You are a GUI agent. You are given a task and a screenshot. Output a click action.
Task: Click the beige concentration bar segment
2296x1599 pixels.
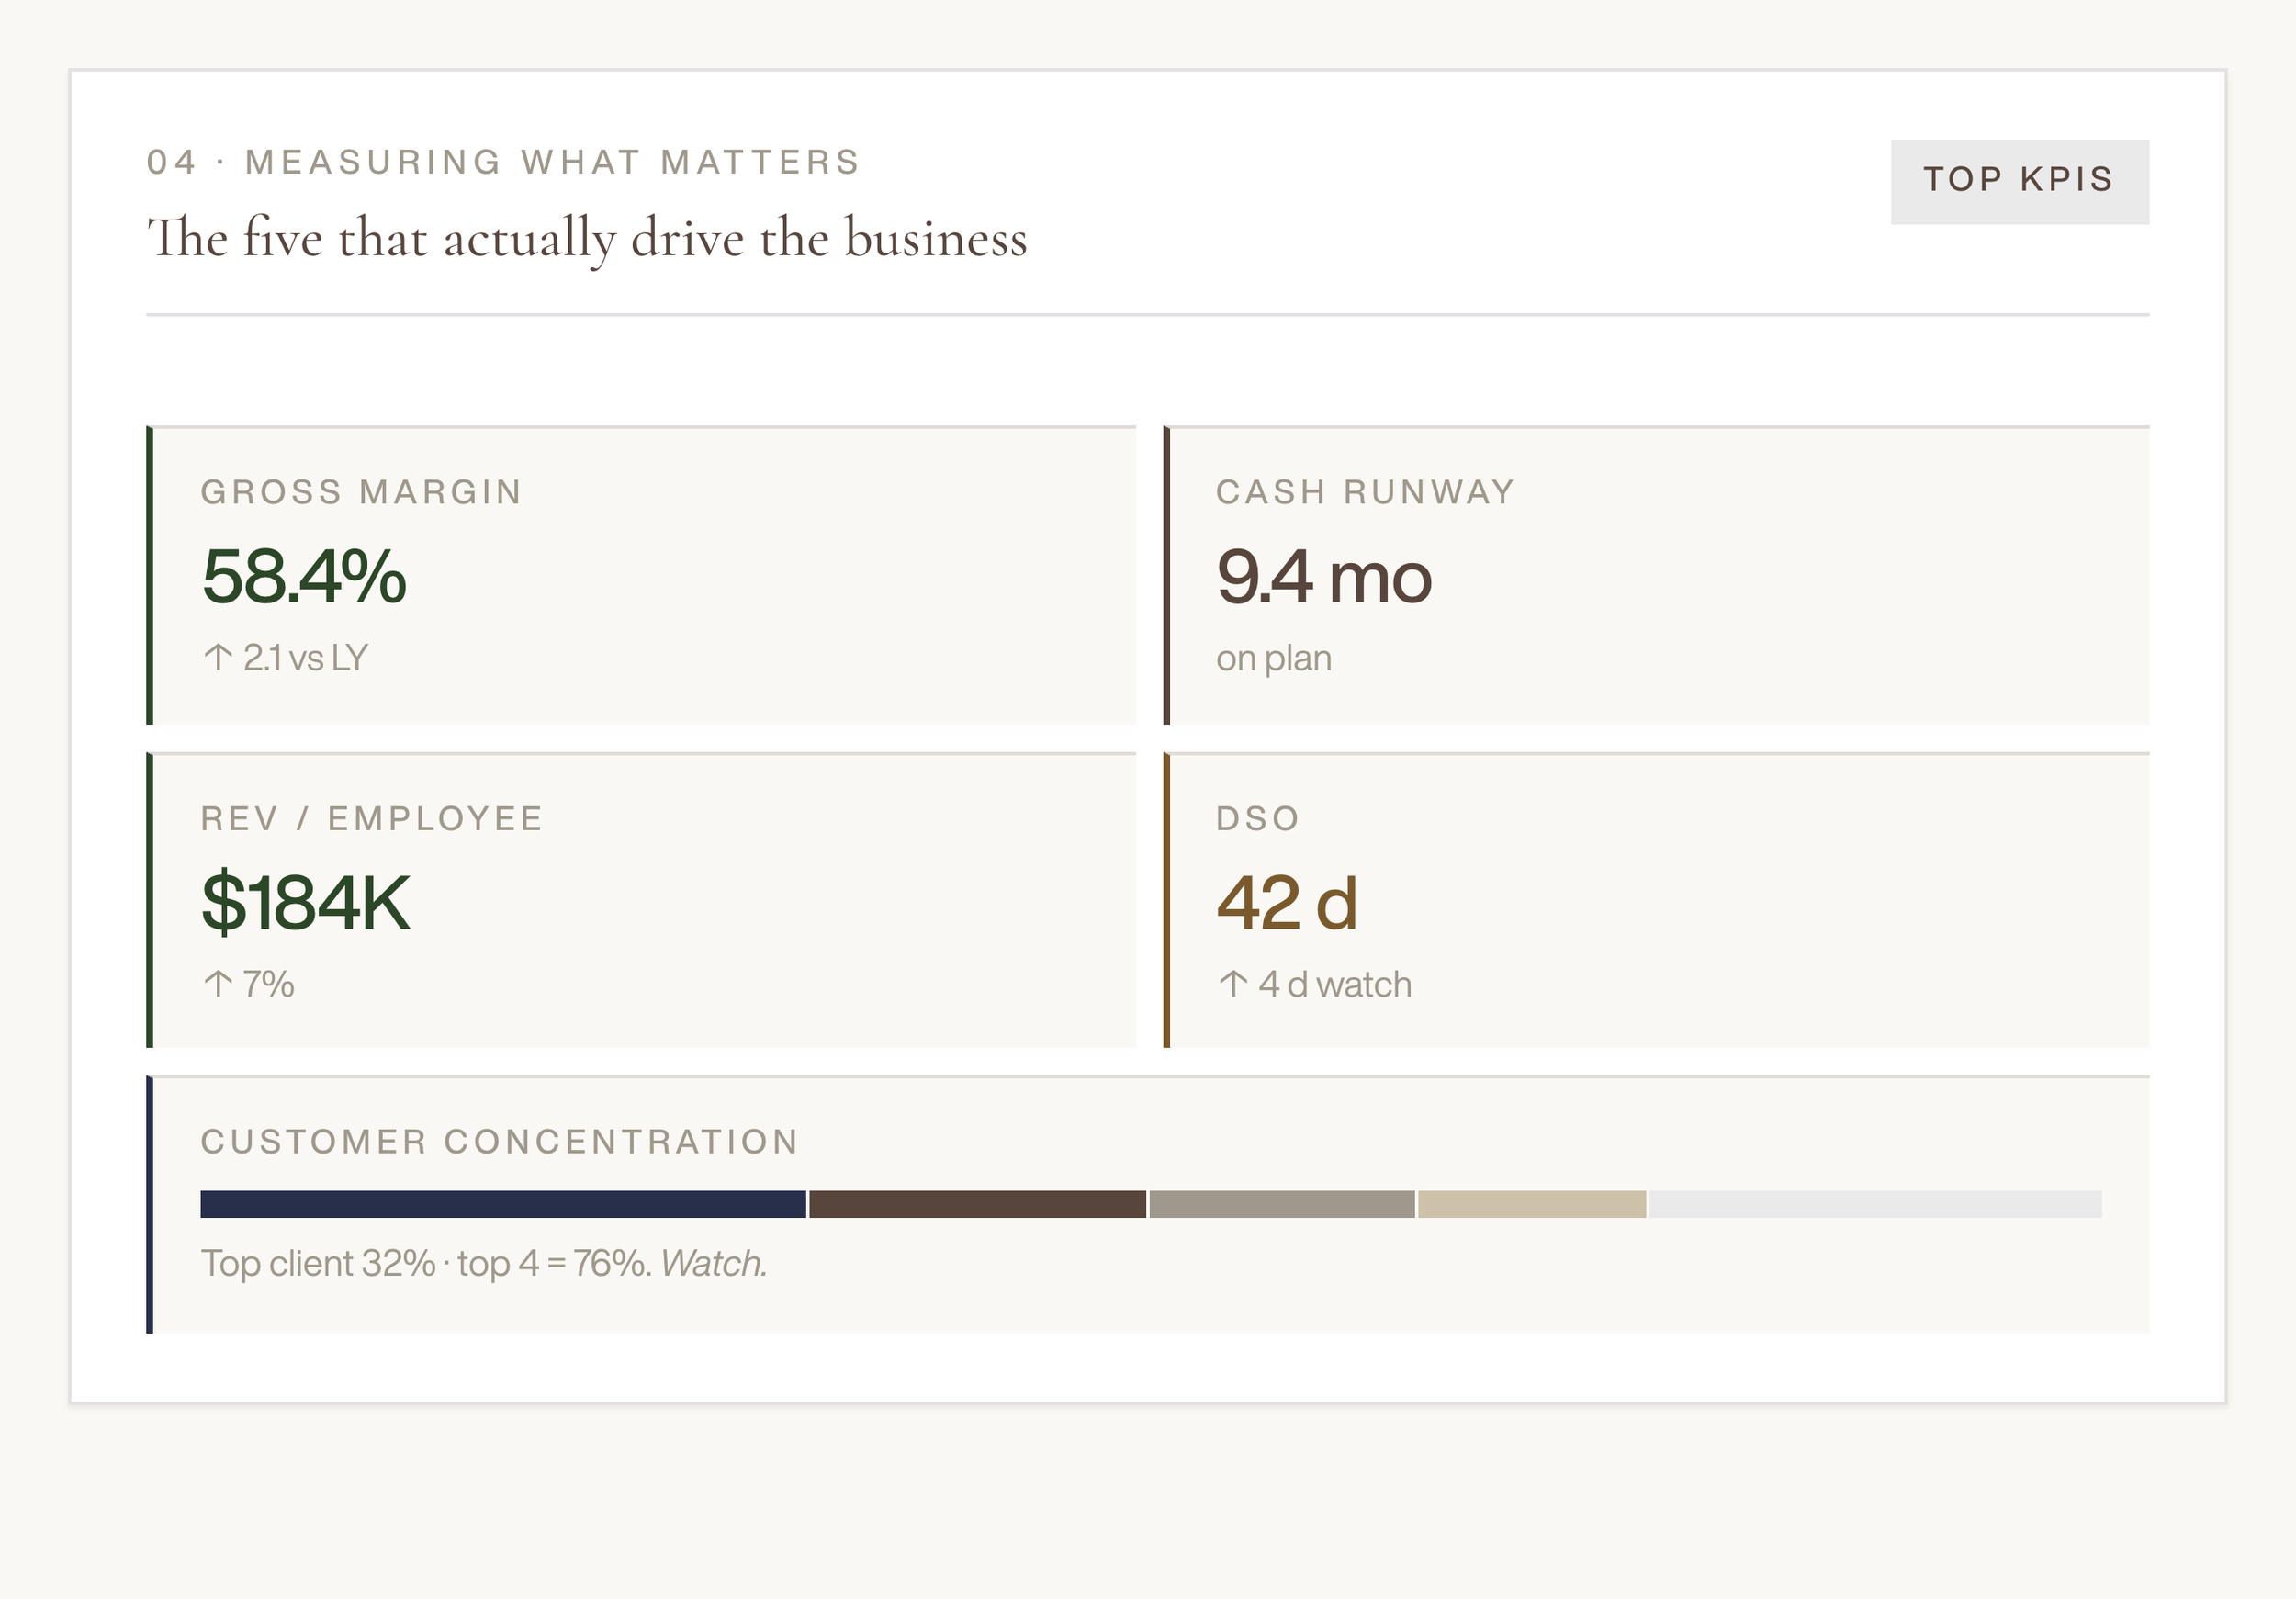coord(1532,1204)
